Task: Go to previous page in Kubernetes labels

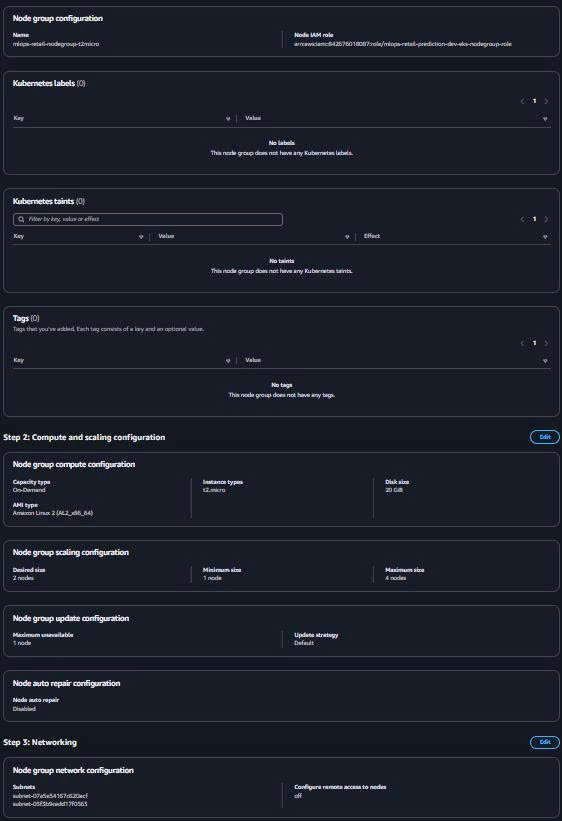Action: (522, 101)
